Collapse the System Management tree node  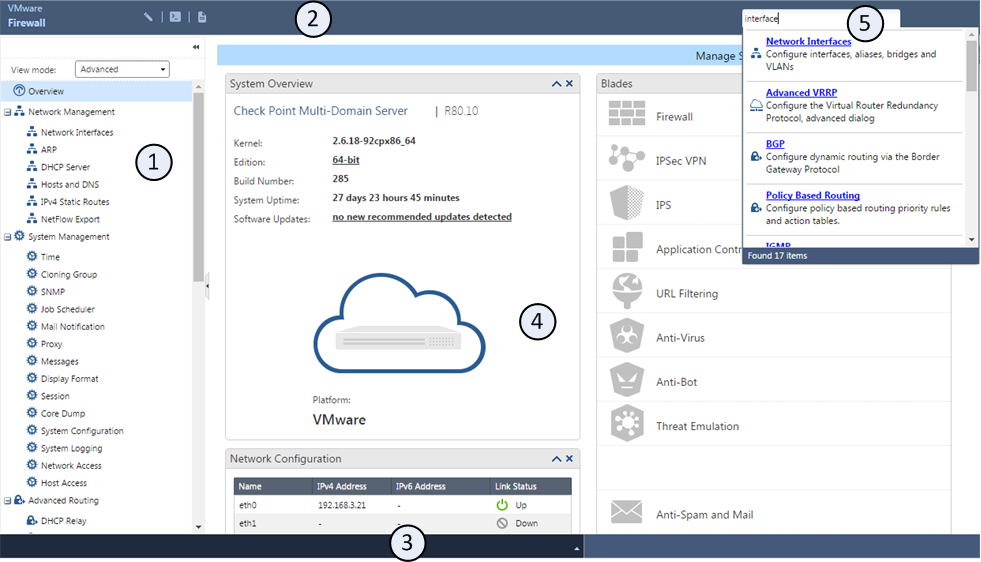tap(8, 237)
